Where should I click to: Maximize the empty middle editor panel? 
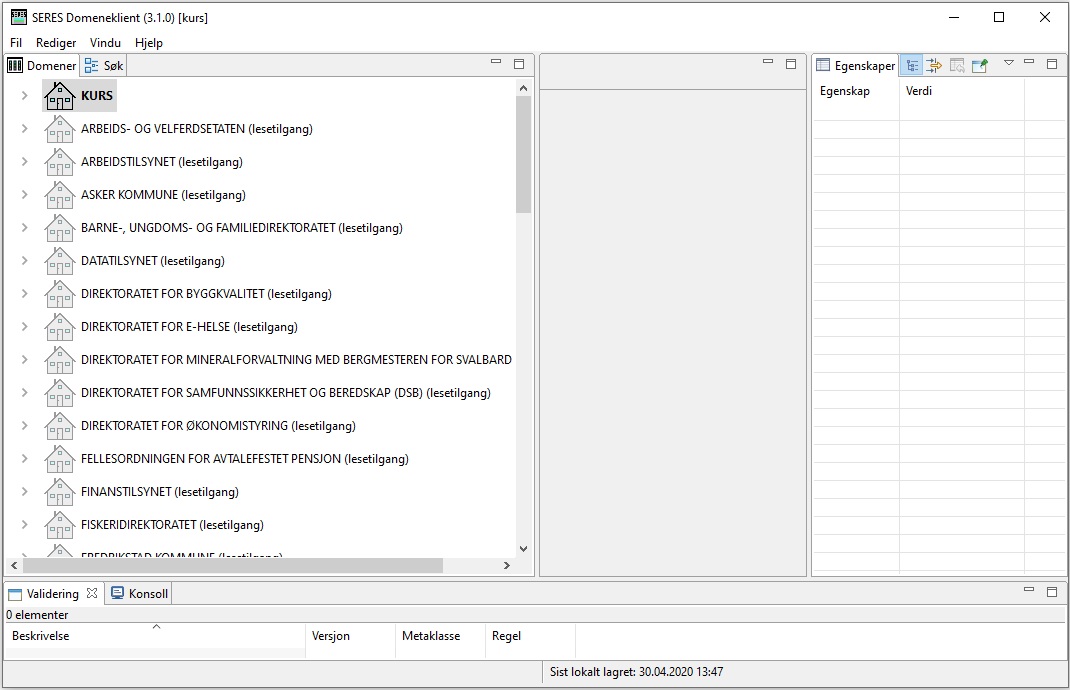click(791, 63)
